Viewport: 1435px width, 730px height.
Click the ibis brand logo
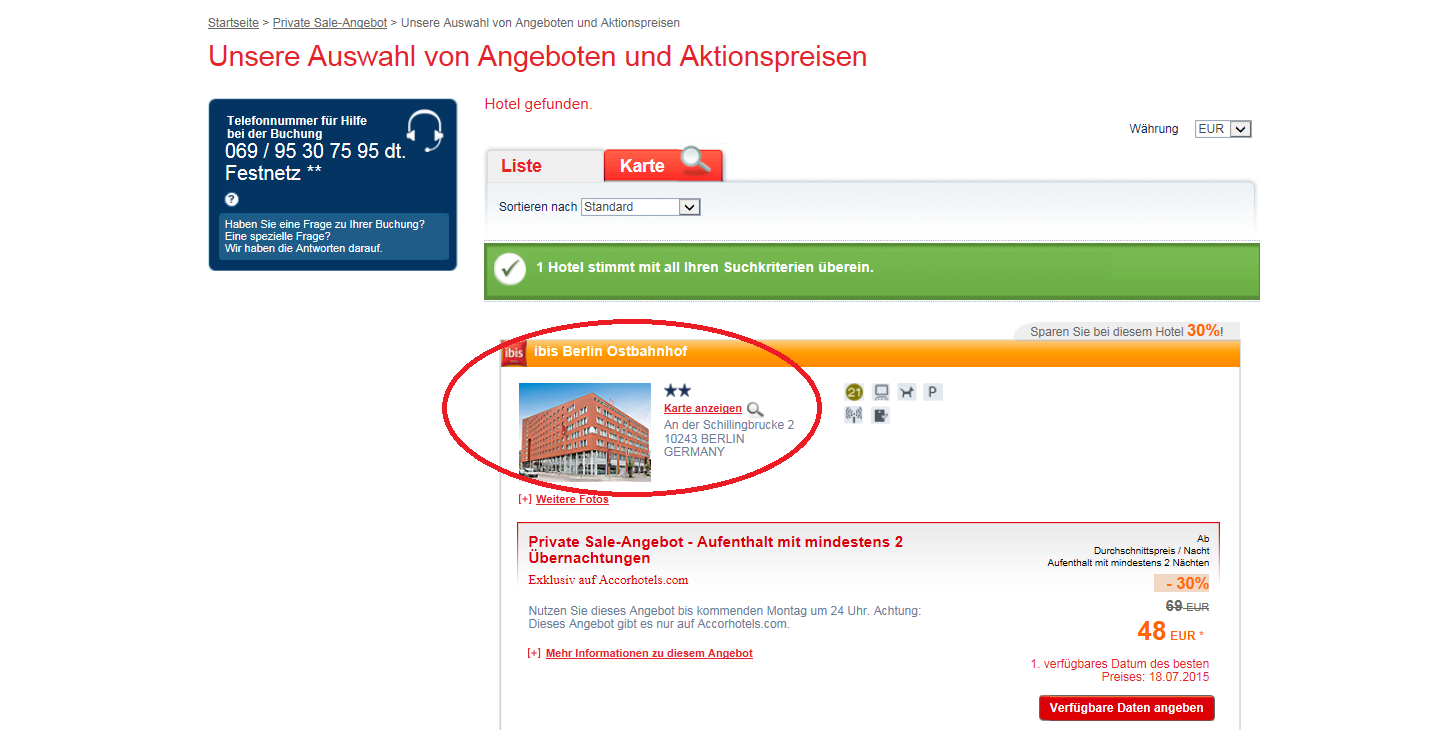(514, 353)
